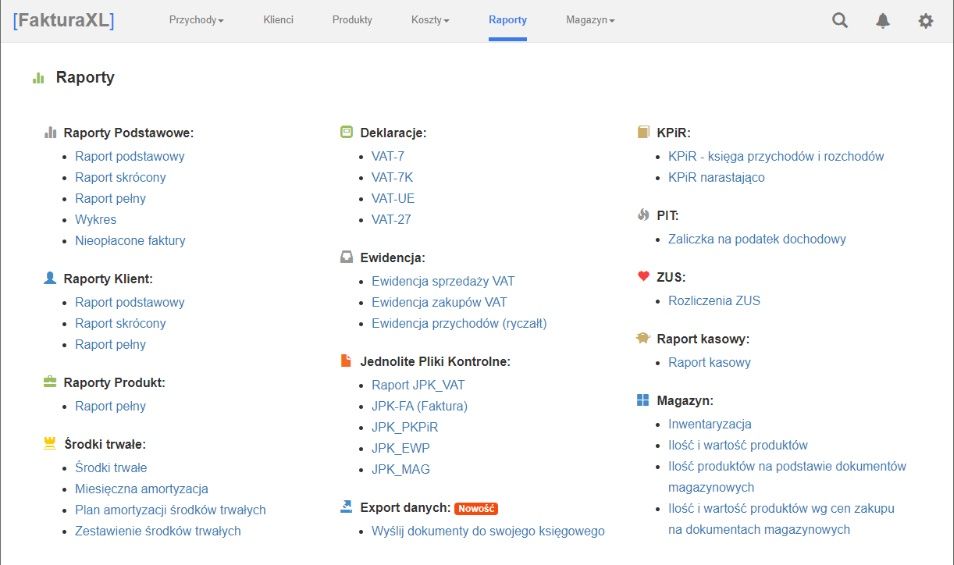Screen dimensions: 954x565
Task: Open the VAT-7 declaration link
Action: point(388,156)
